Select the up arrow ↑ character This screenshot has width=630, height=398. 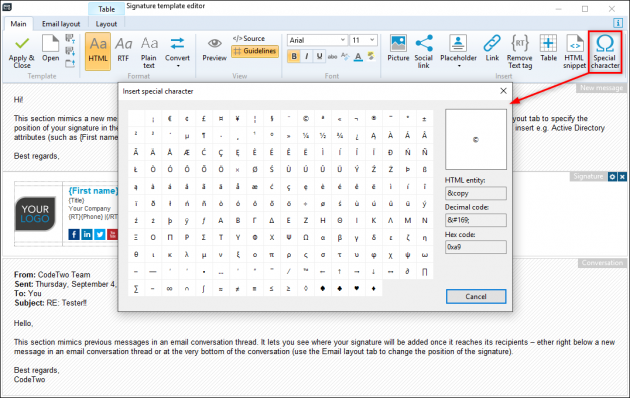[x=340, y=272]
